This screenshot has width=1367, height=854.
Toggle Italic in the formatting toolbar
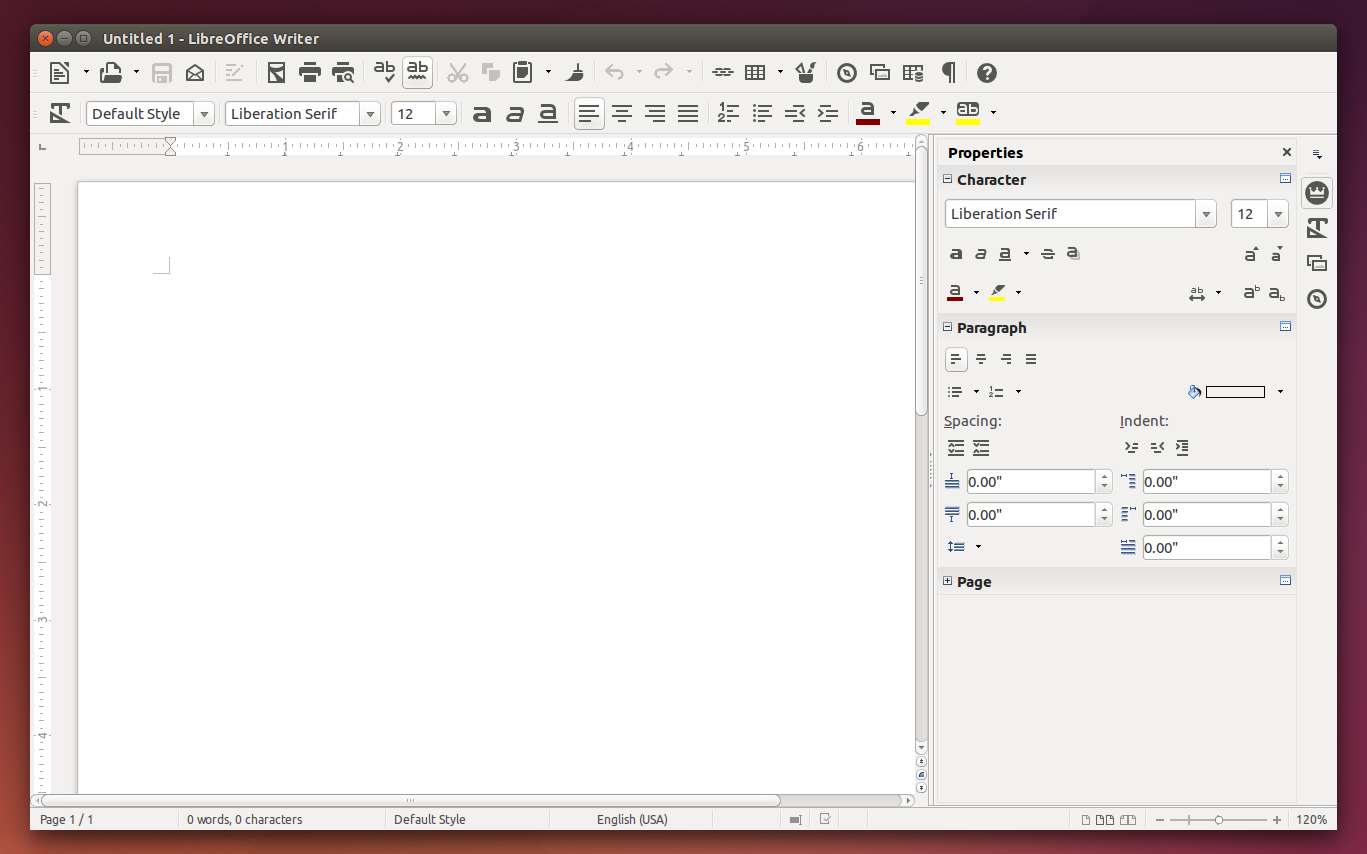click(x=515, y=113)
